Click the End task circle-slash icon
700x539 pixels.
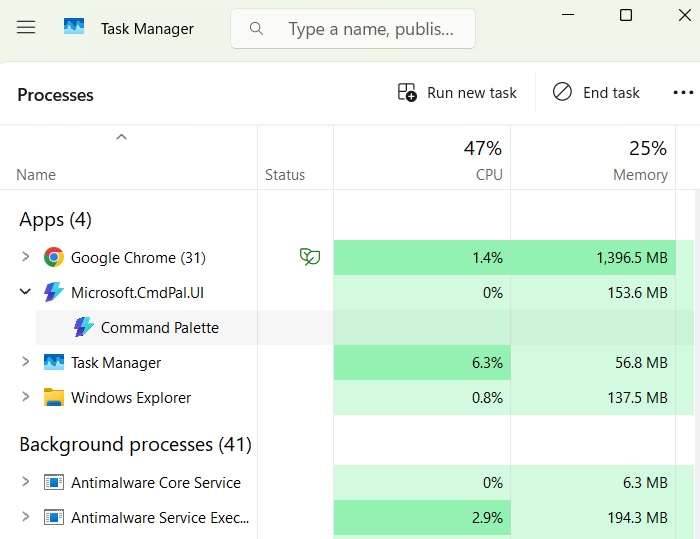pos(562,92)
